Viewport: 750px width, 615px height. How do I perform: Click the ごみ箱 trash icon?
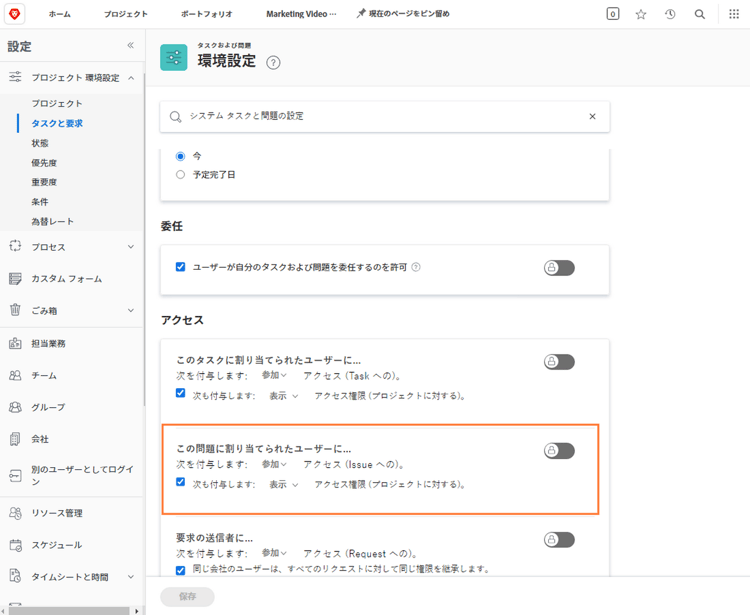15,310
